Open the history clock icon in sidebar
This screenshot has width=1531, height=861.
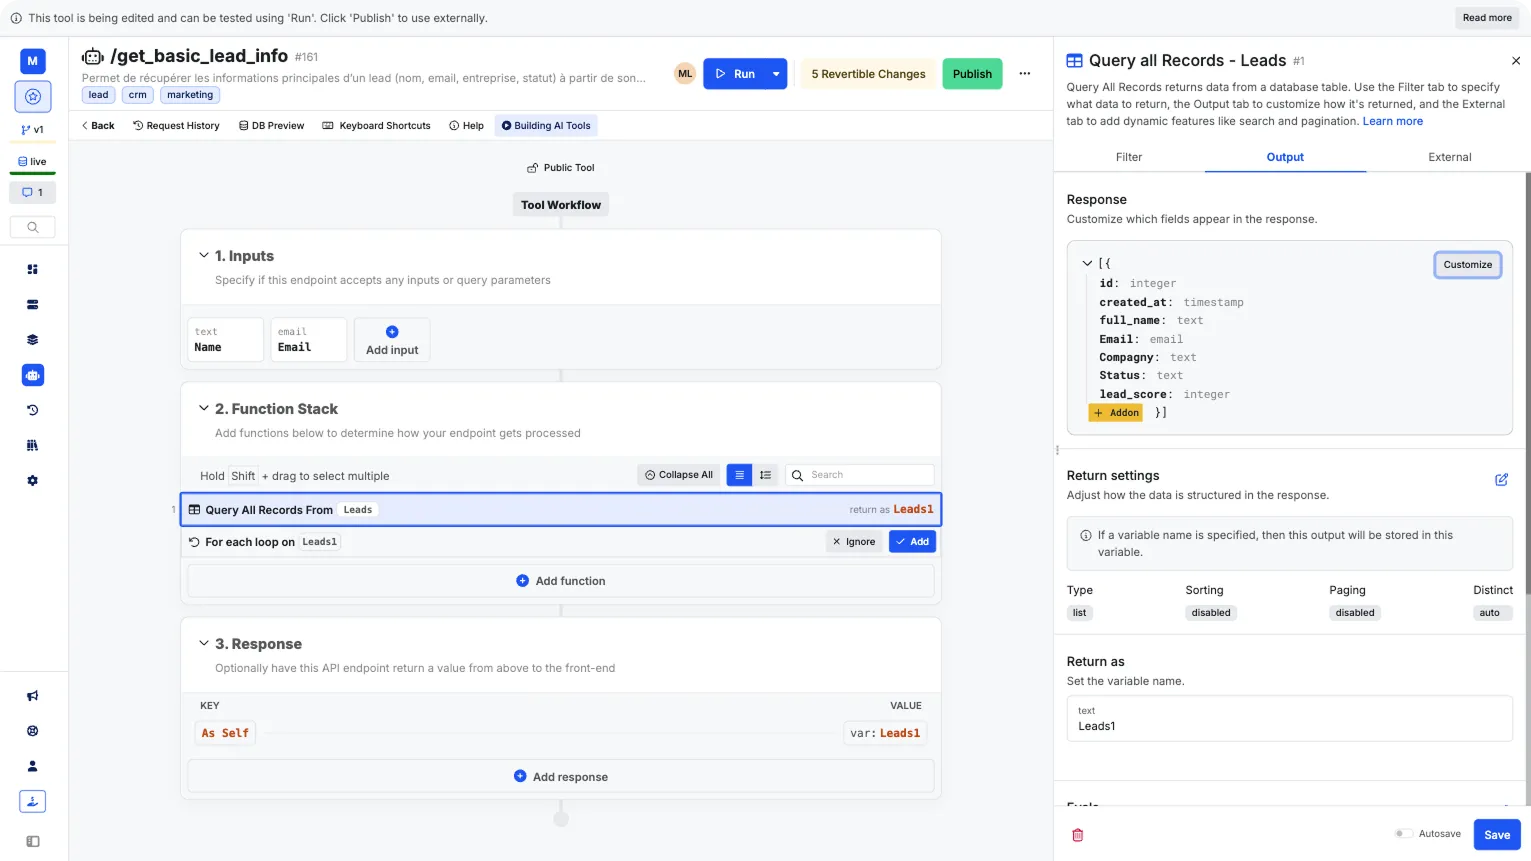pos(33,410)
